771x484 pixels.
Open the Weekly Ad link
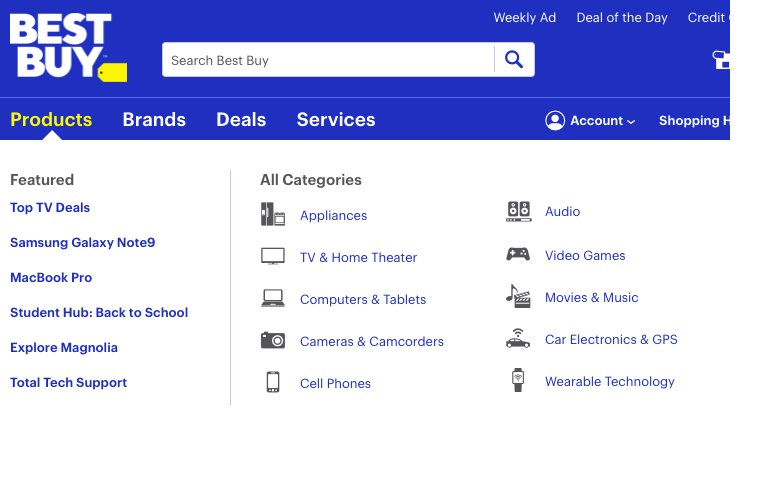pos(525,18)
